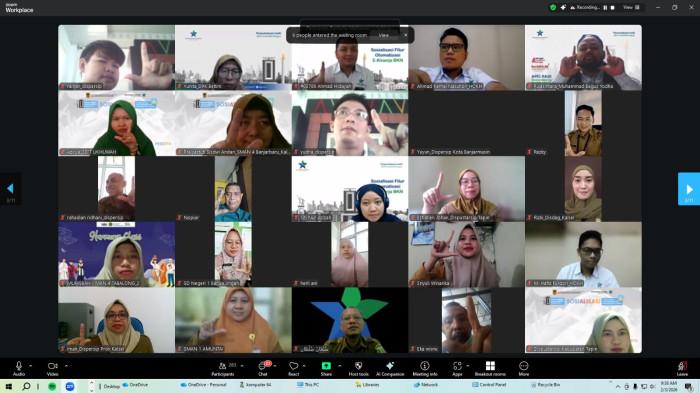The height and width of the screenshot is (393, 700).
Task: Click the green encryption shield icon
Action: 553,8
